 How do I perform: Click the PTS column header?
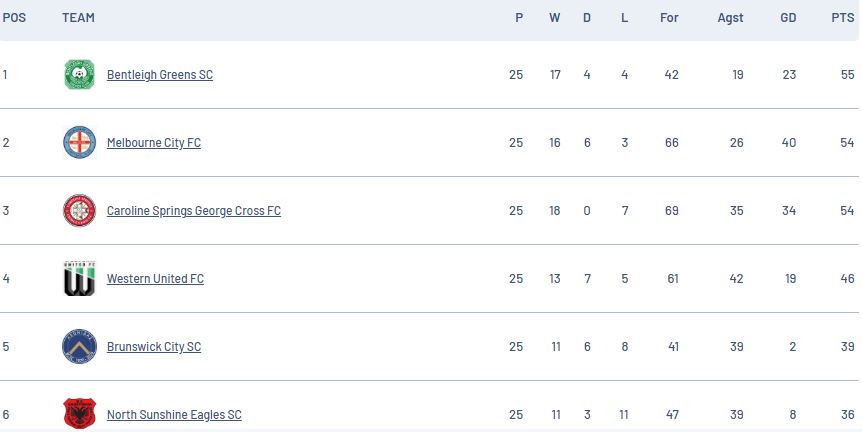[842, 18]
